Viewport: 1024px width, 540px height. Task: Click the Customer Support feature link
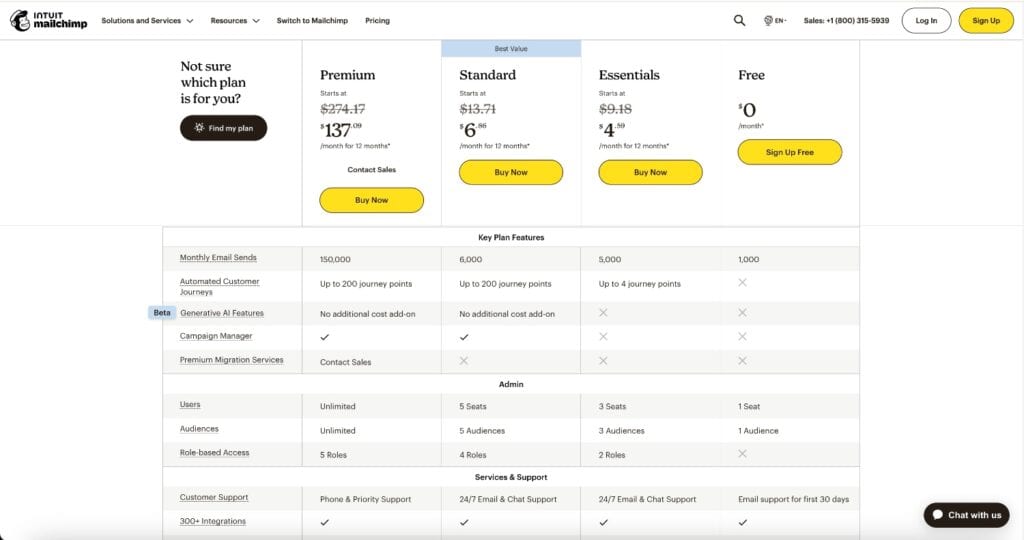tap(214, 497)
